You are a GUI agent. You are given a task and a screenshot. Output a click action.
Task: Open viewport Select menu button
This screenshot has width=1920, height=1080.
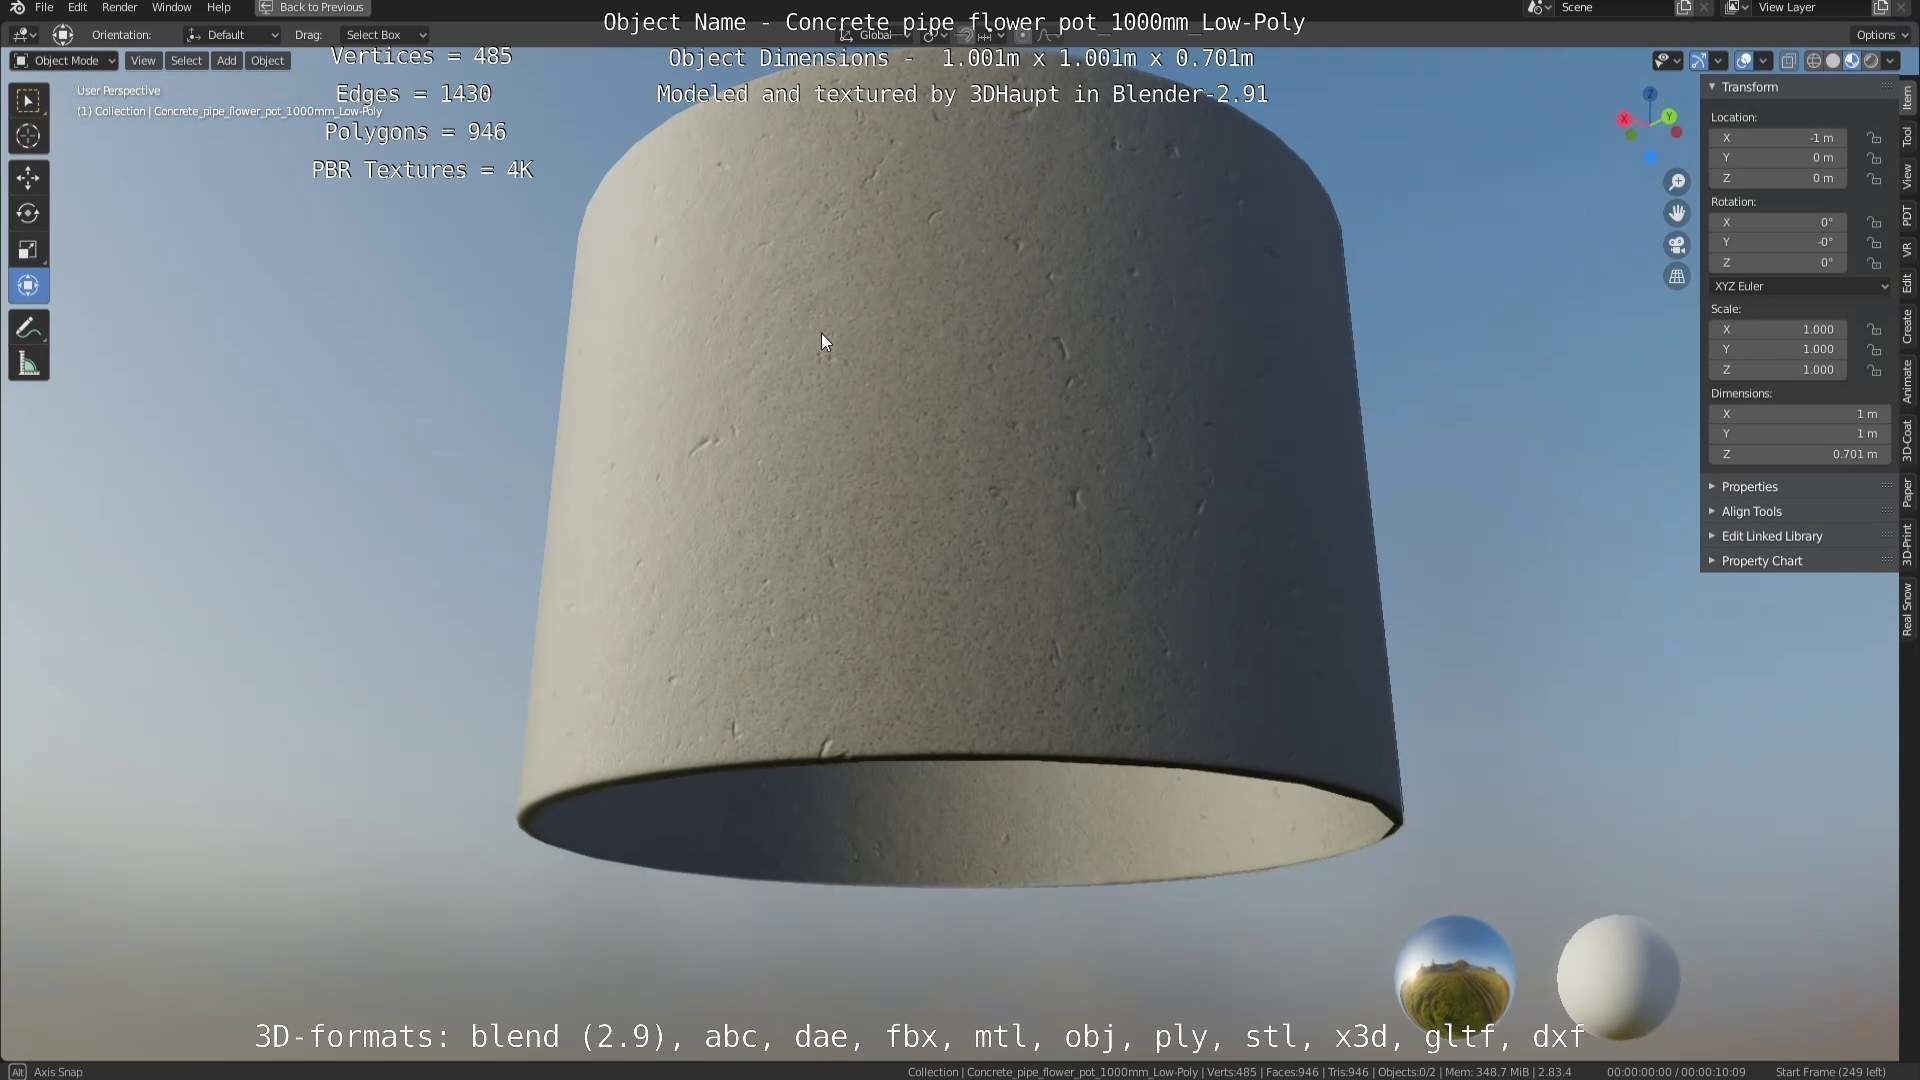point(186,61)
